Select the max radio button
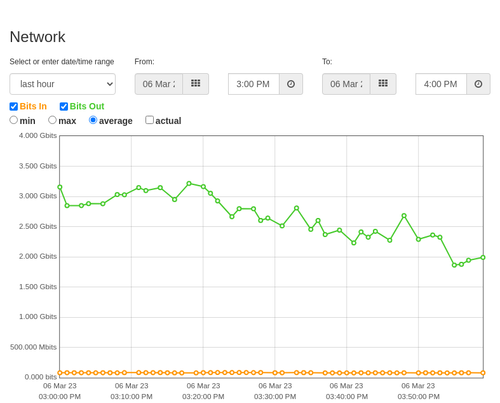 tap(52, 120)
